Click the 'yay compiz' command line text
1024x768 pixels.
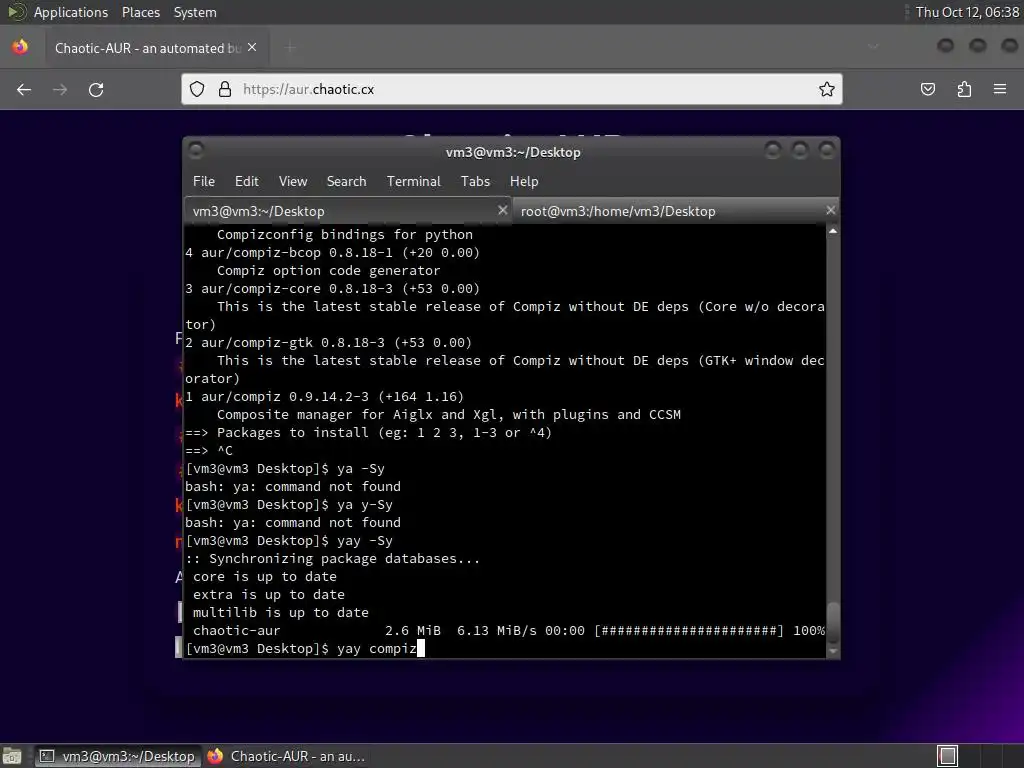tap(377, 648)
